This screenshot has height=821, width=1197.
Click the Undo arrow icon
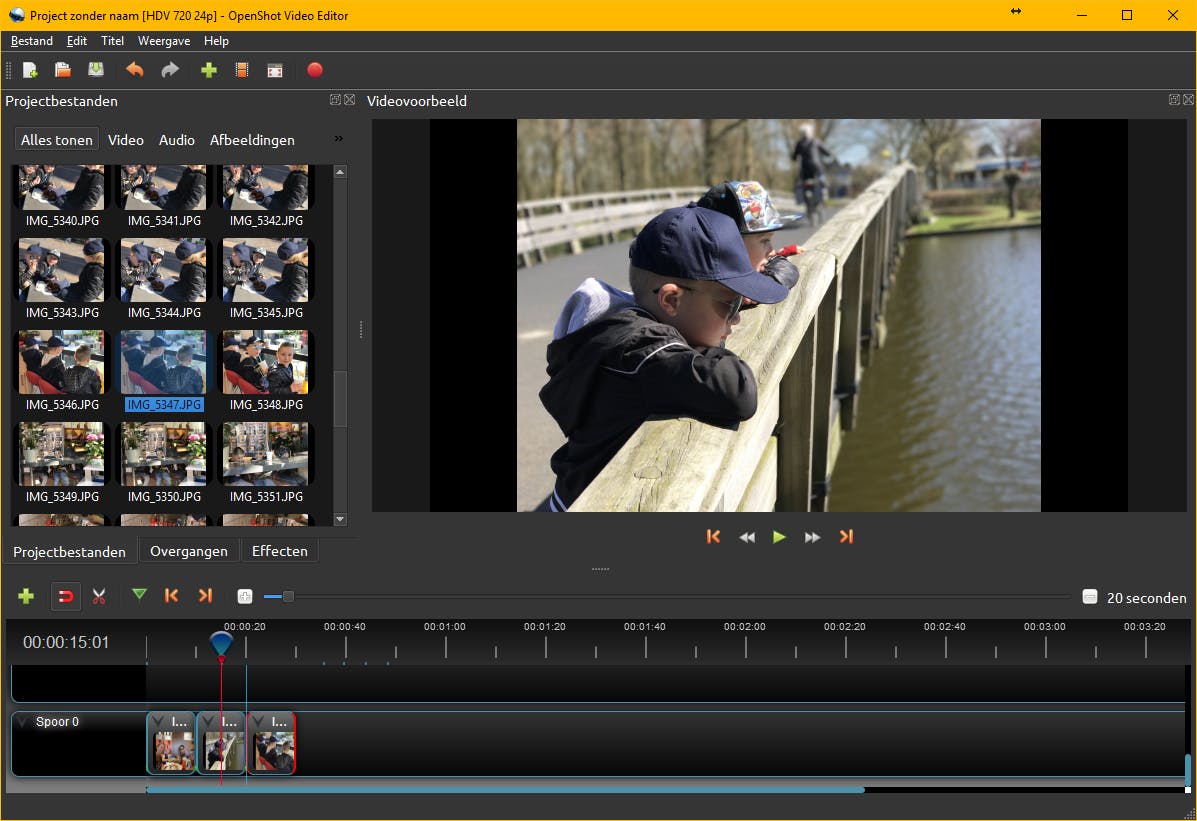pyautogui.click(x=134, y=70)
